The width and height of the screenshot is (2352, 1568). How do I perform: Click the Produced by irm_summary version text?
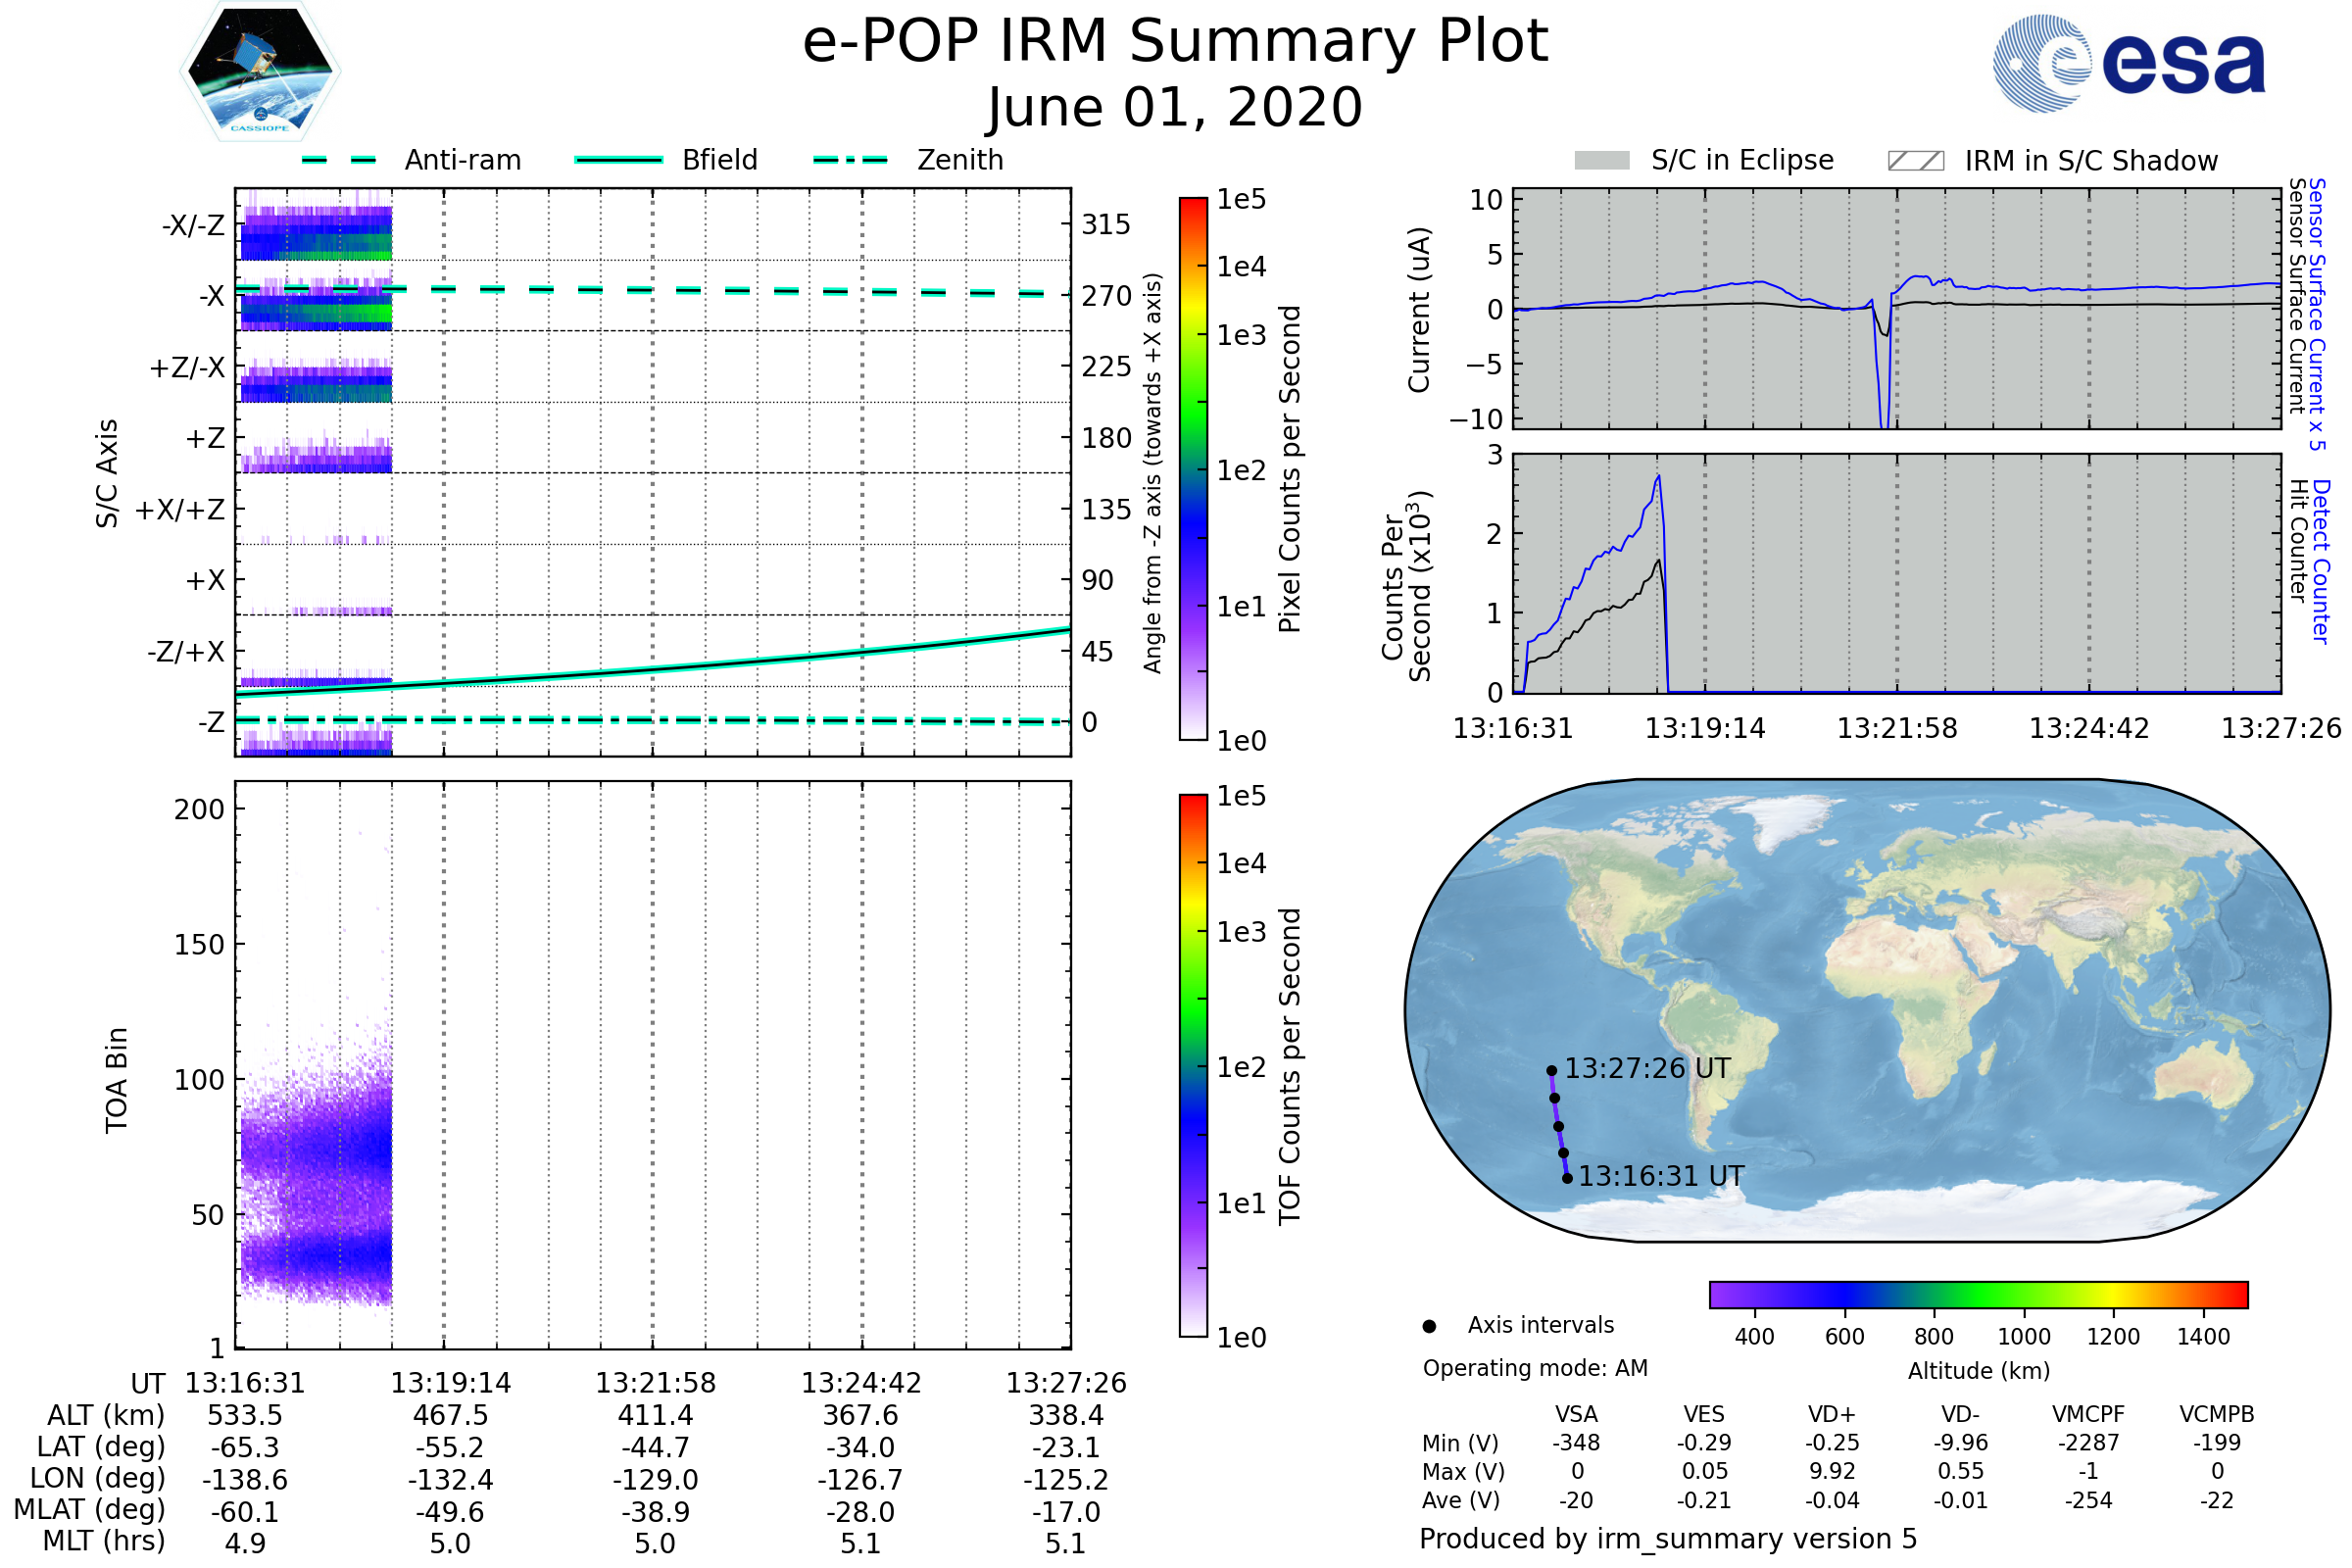1667,1538
